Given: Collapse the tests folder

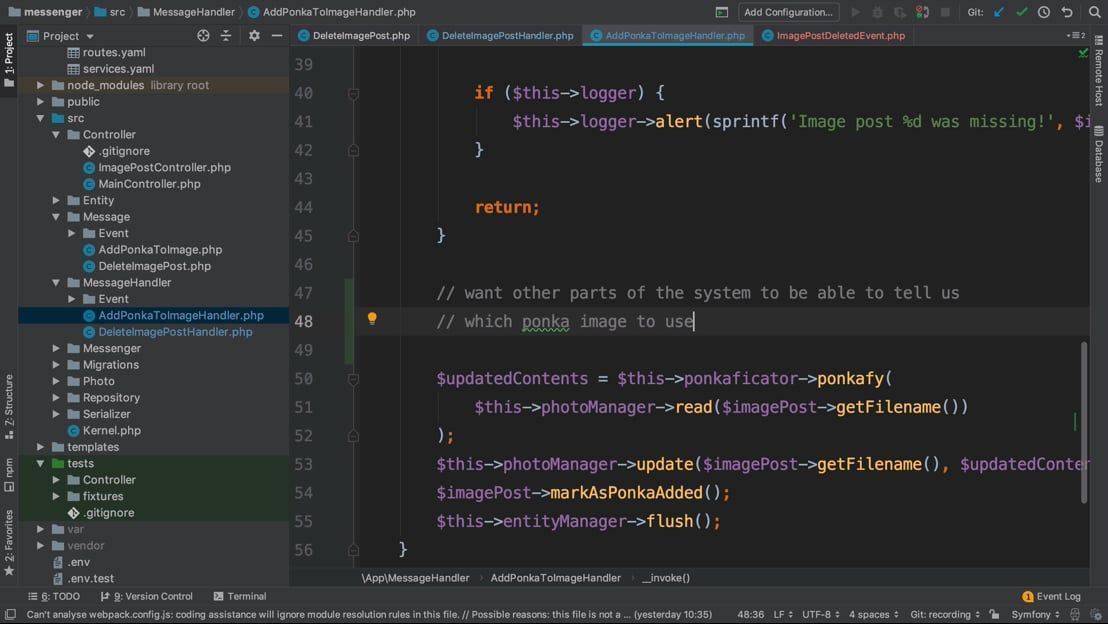Looking at the screenshot, I should coord(40,463).
